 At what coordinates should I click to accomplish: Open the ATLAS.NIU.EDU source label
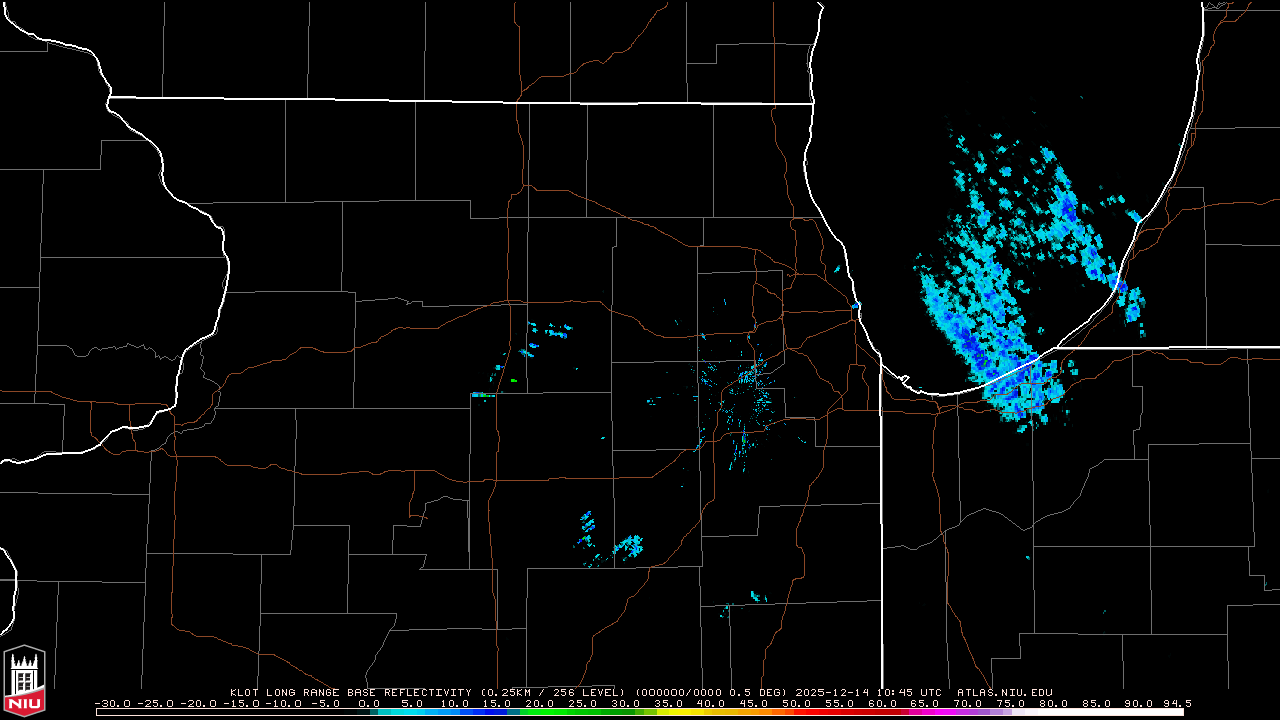[x=1004, y=692]
